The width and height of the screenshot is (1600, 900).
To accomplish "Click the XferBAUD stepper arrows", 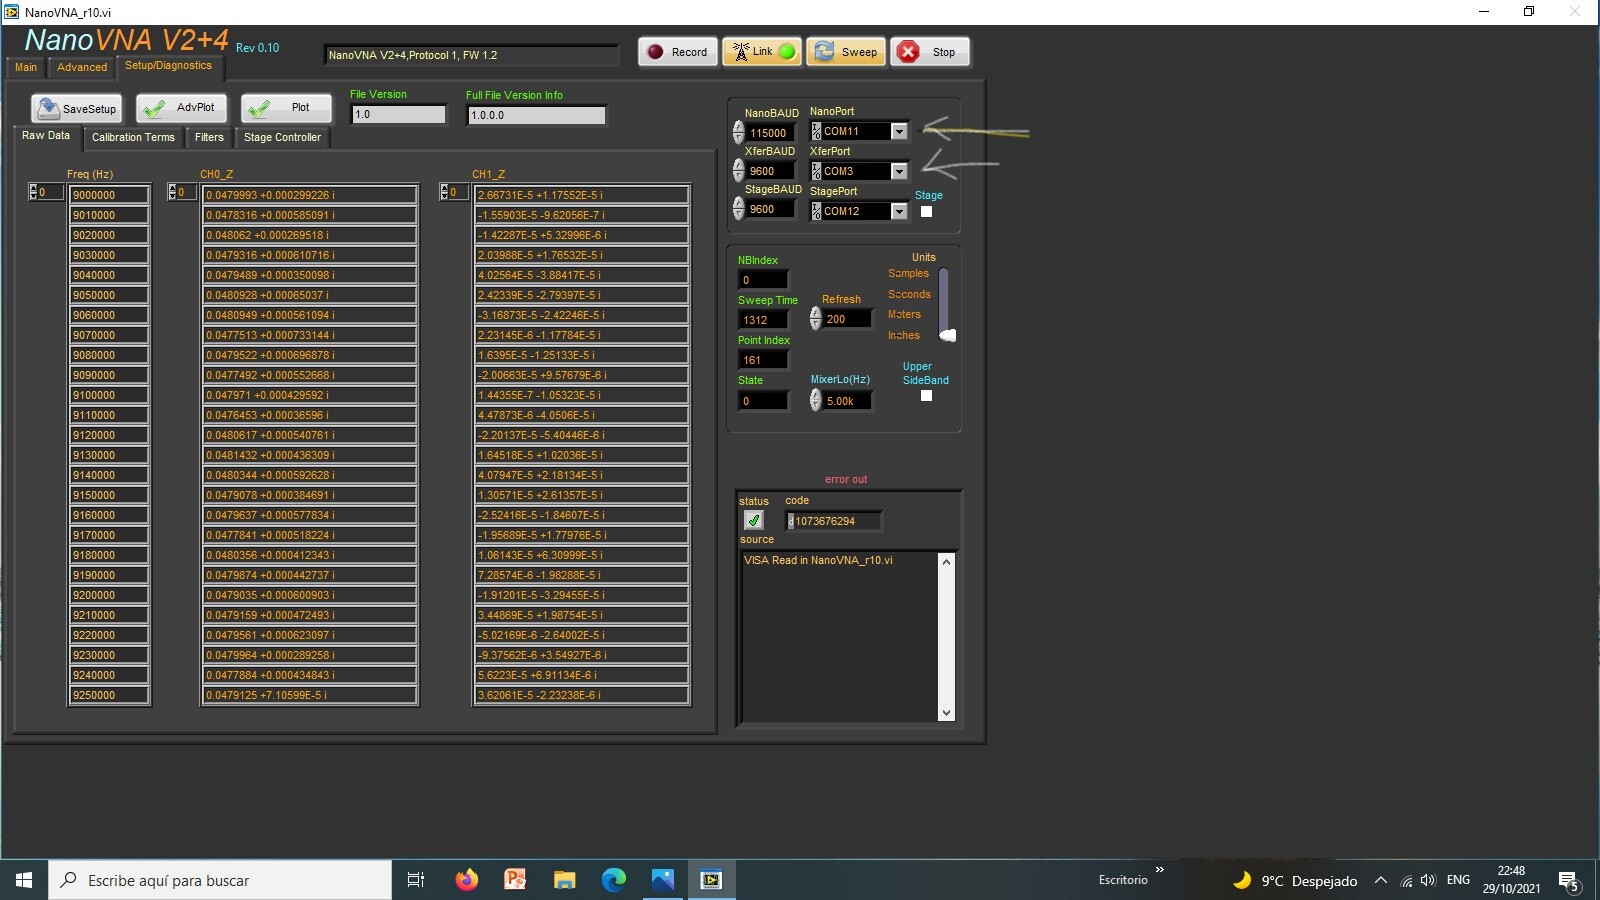I will 739,170.
